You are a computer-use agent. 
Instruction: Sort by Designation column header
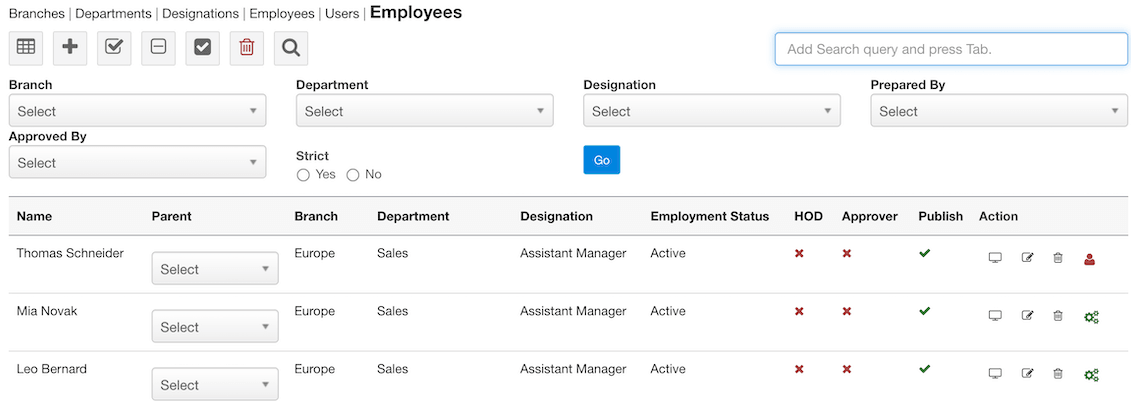pos(556,216)
